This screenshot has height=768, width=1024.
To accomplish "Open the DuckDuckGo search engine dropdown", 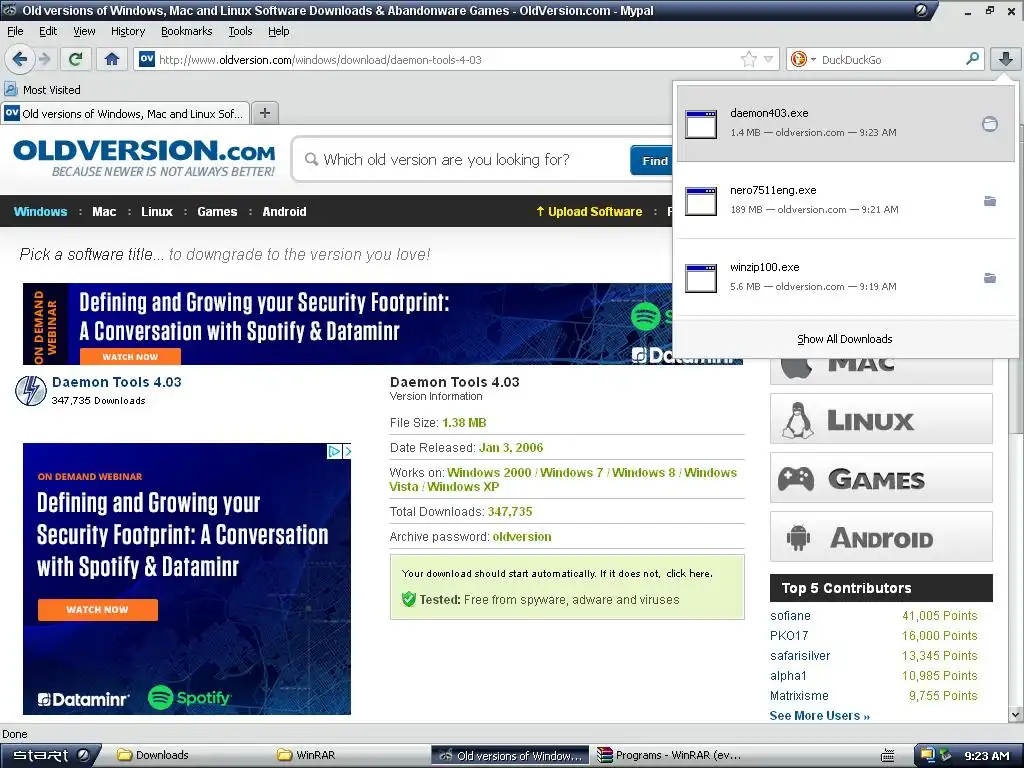I will [802, 59].
